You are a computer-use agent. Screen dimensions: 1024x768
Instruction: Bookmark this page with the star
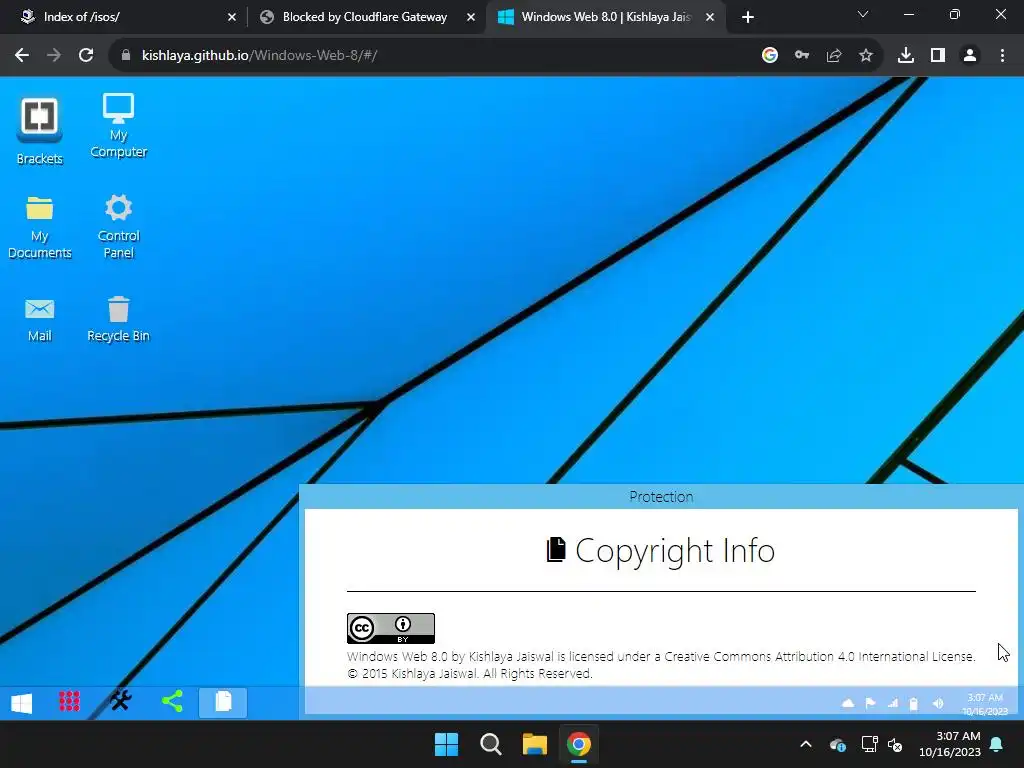click(x=866, y=56)
